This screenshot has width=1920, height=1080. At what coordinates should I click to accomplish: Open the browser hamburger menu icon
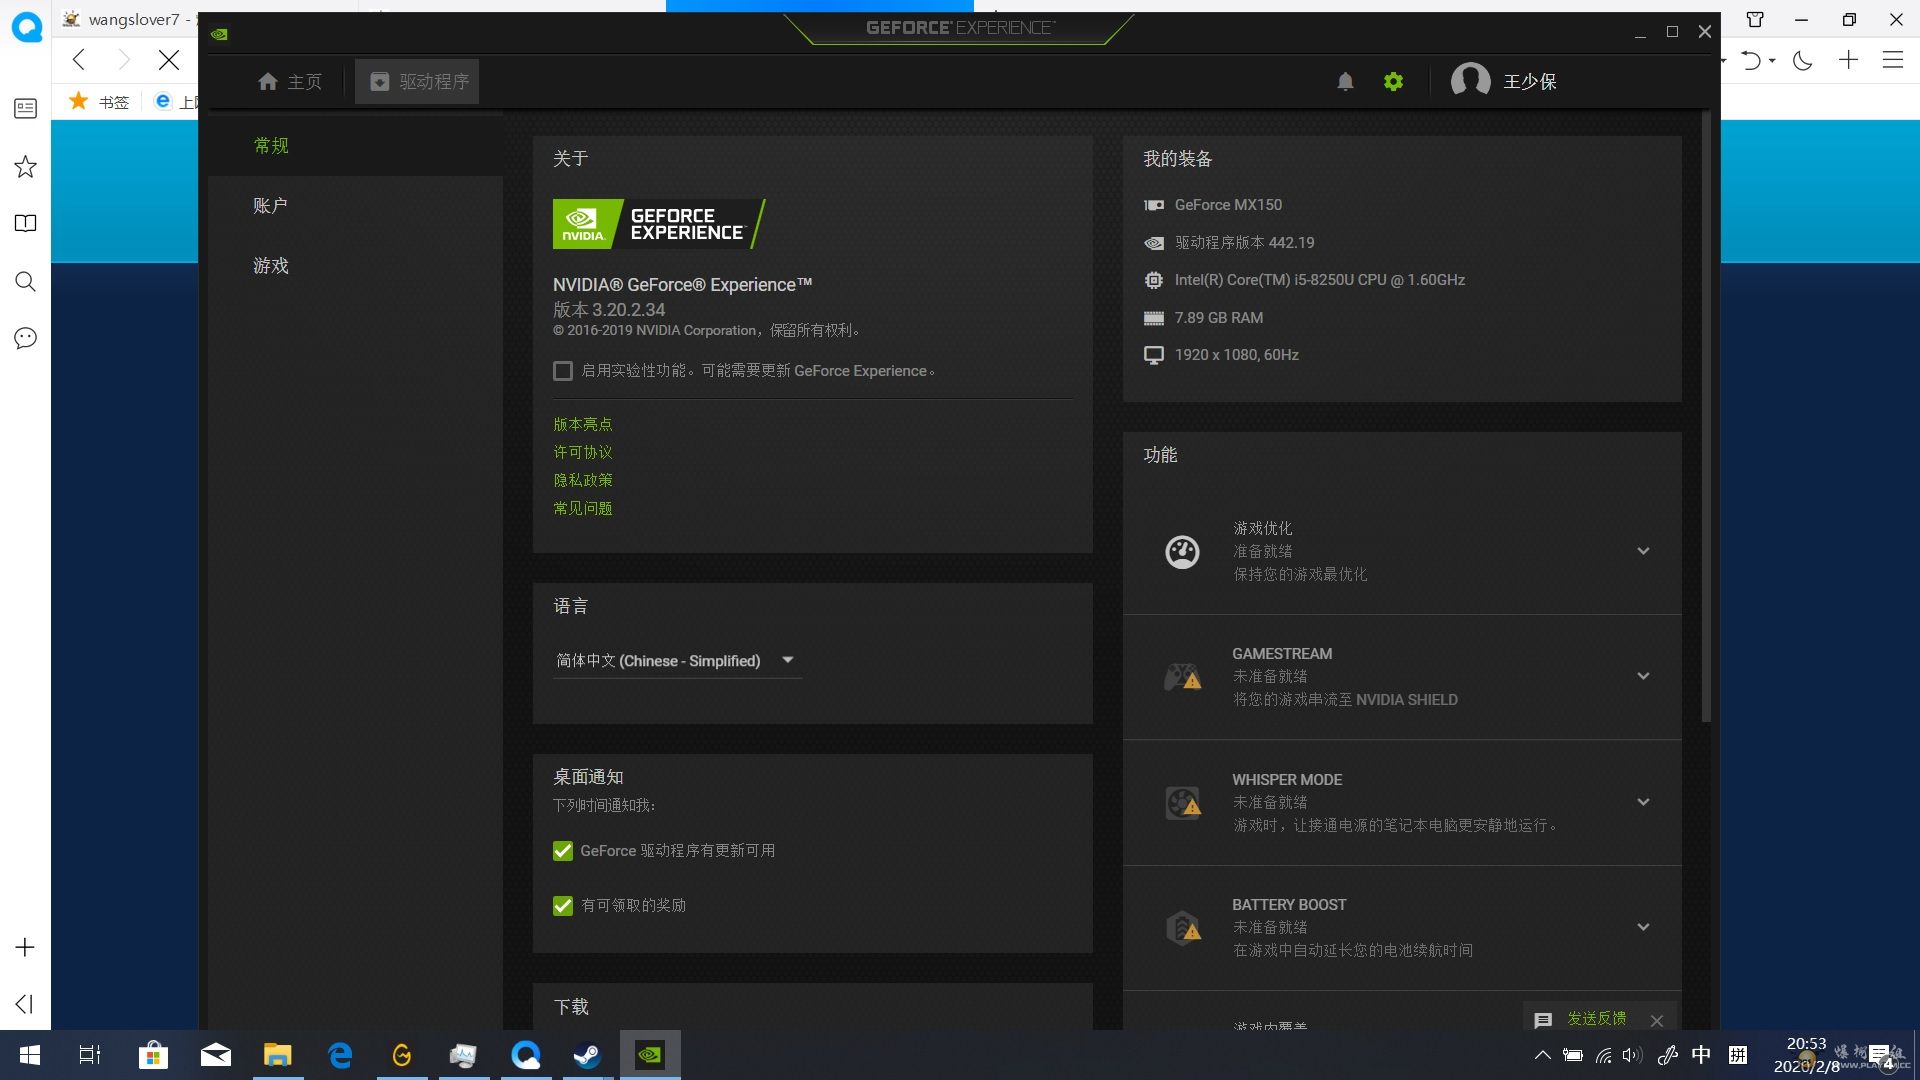(x=1892, y=60)
